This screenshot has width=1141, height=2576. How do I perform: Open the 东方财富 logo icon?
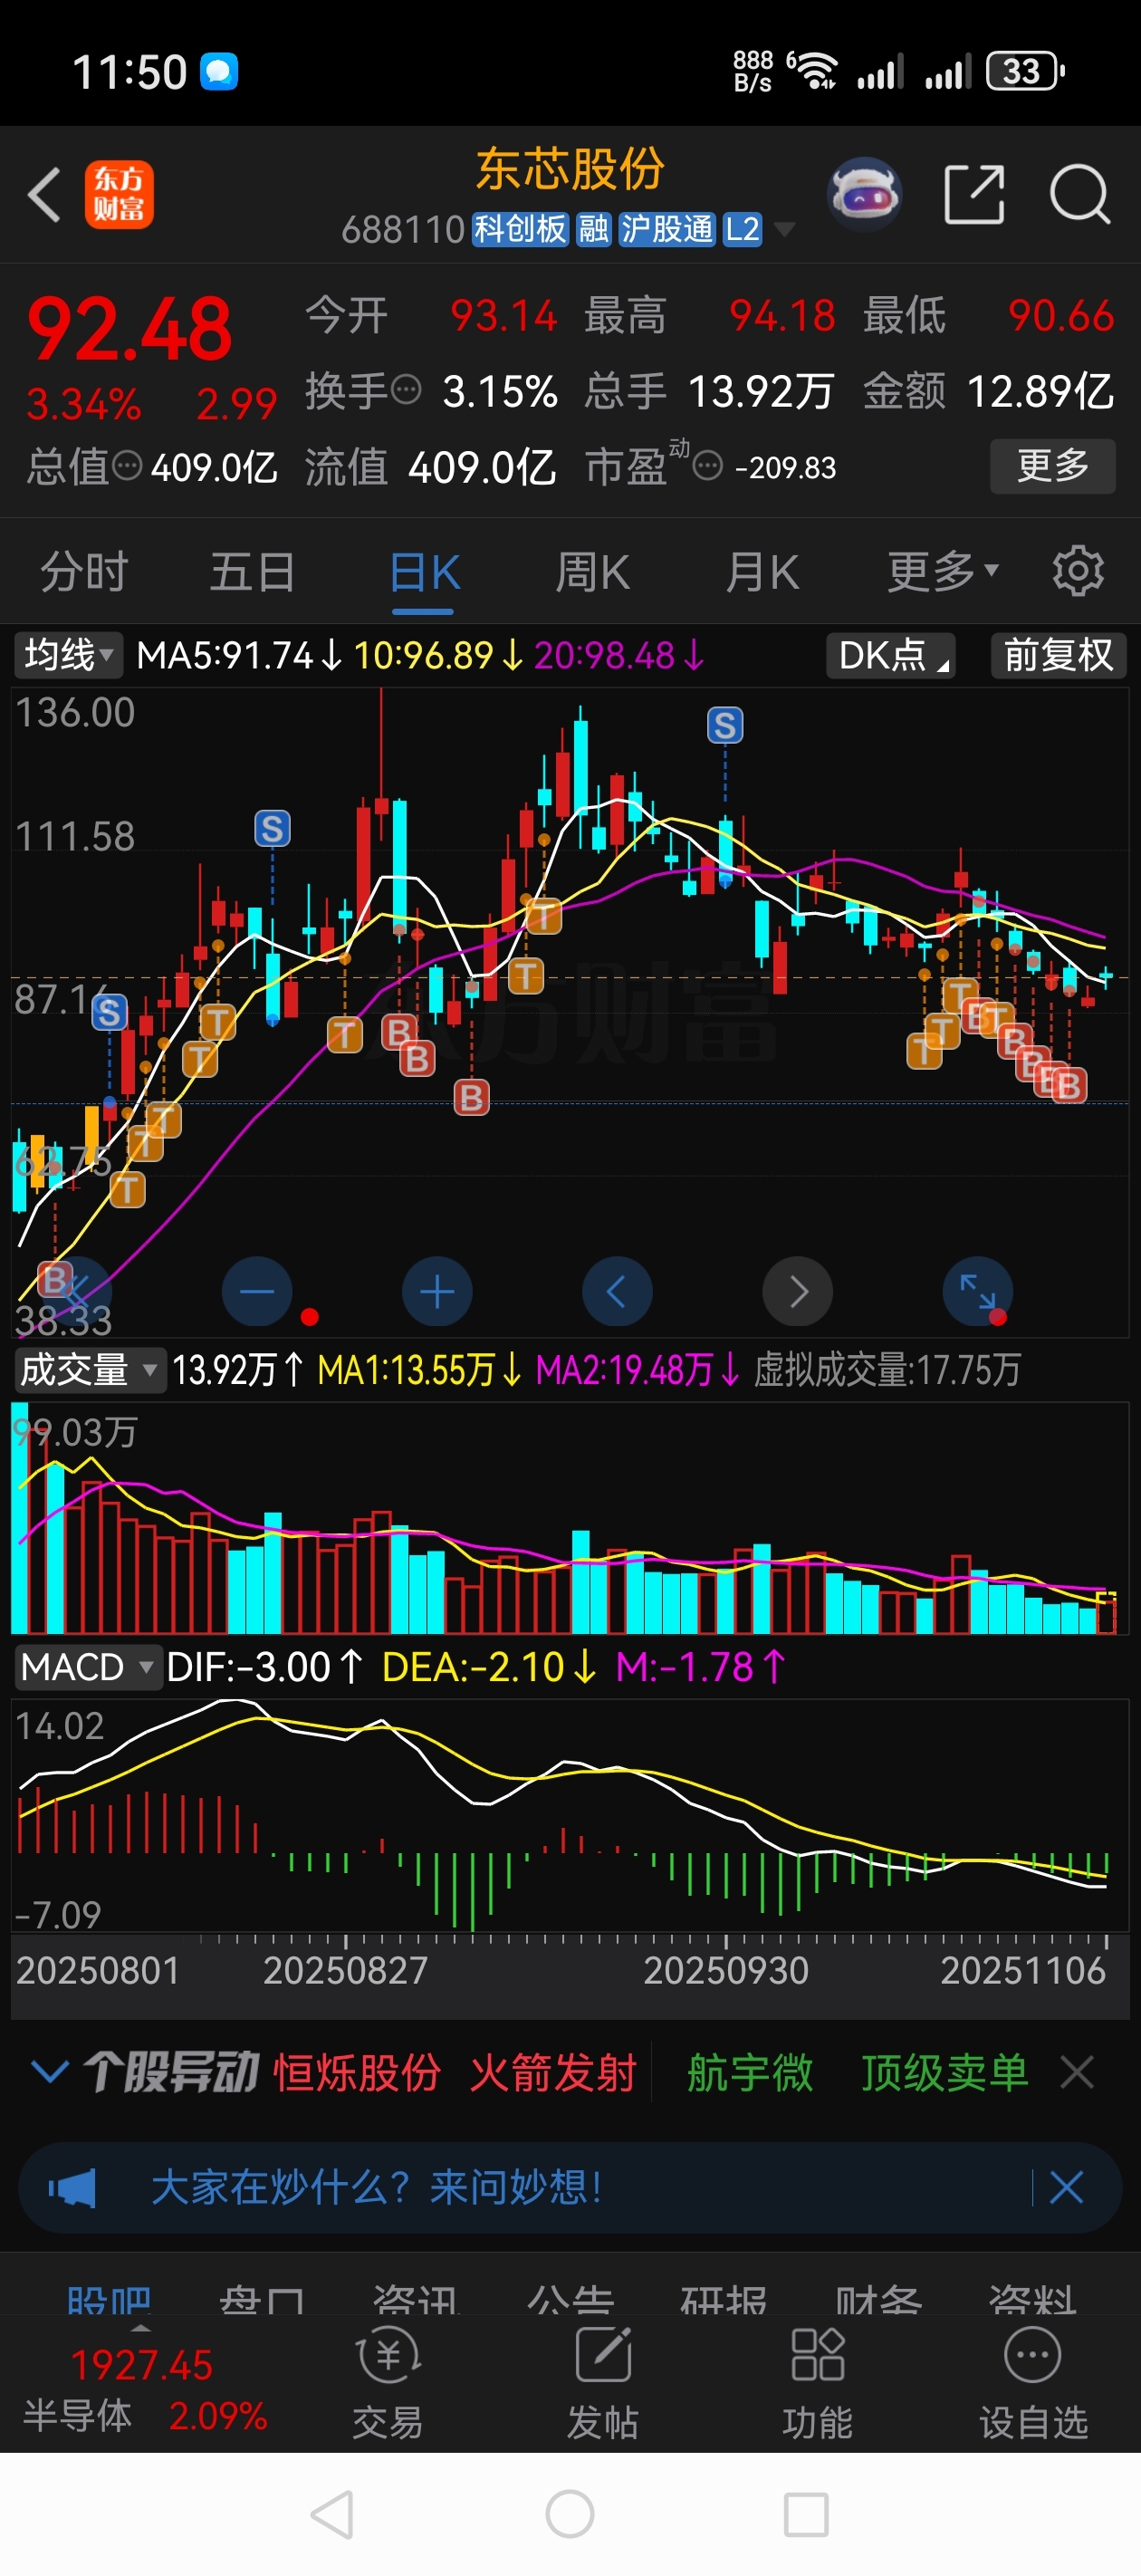coord(119,194)
